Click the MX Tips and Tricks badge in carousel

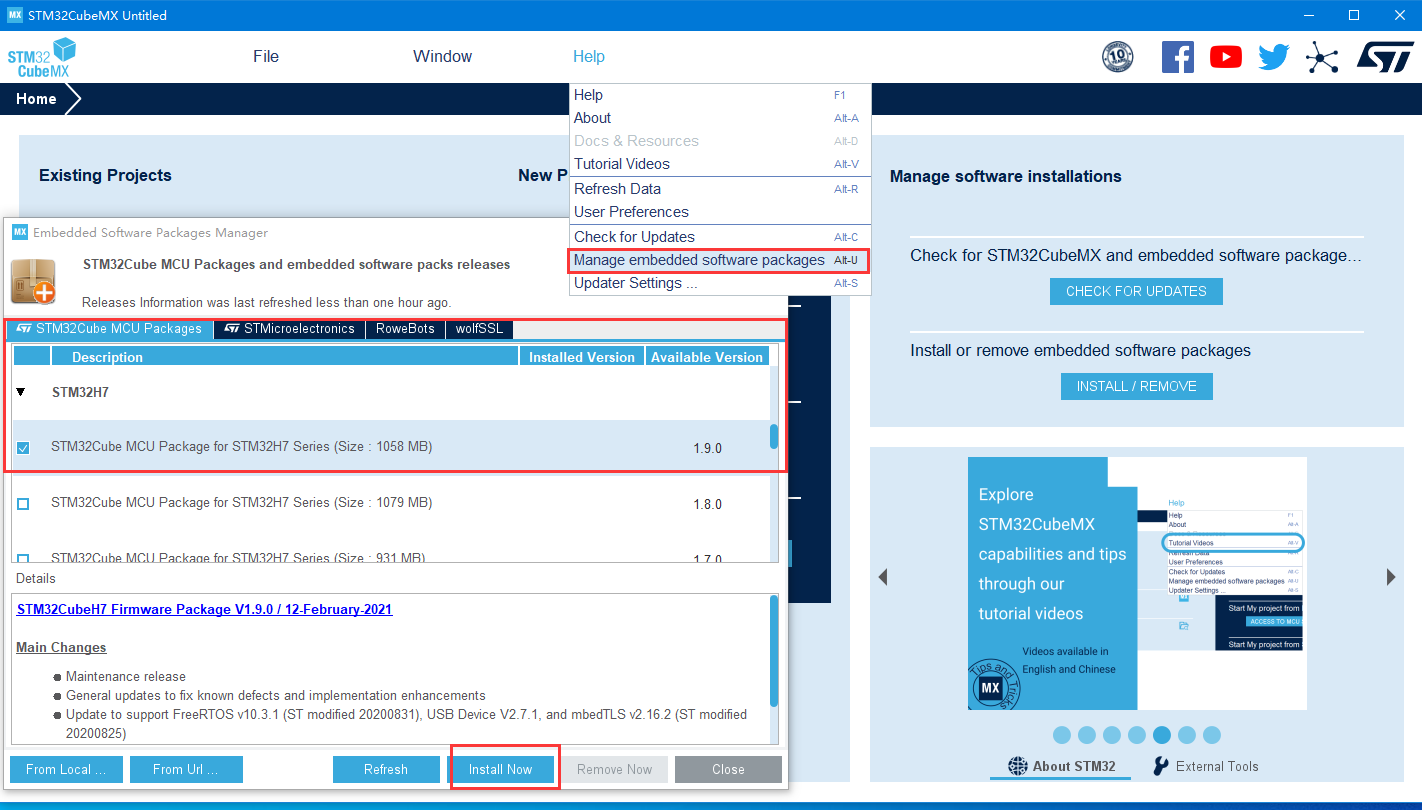point(991,687)
